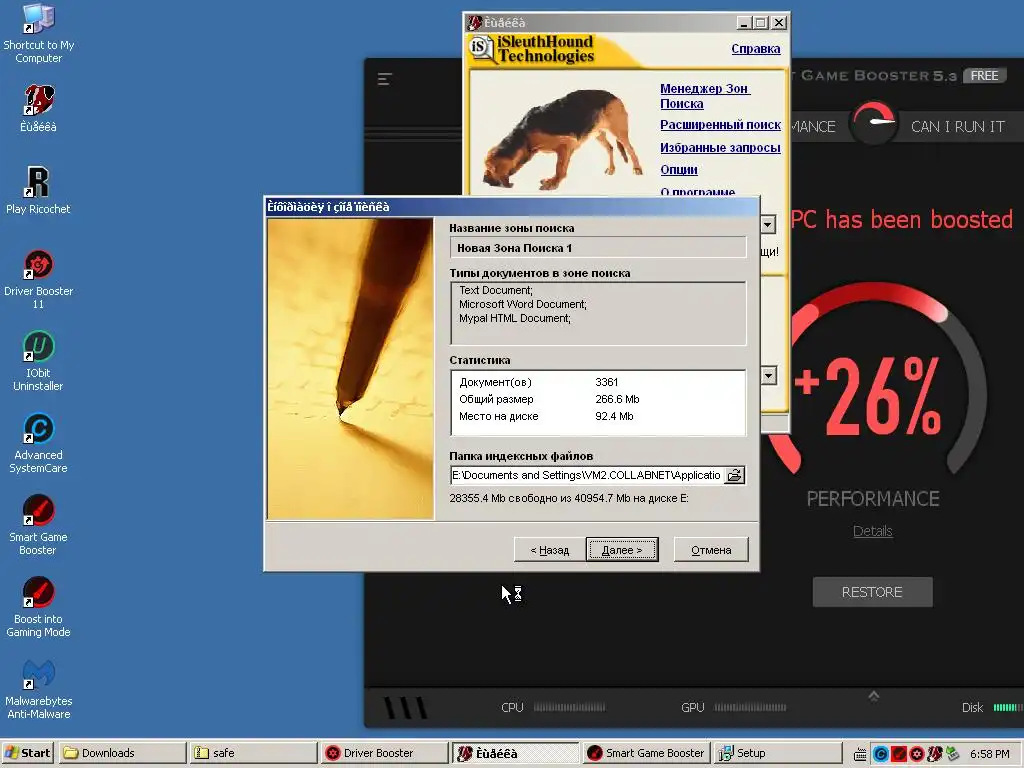Open Справка help link
Image resolution: width=1024 pixels, height=768 pixels.
pos(756,49)
